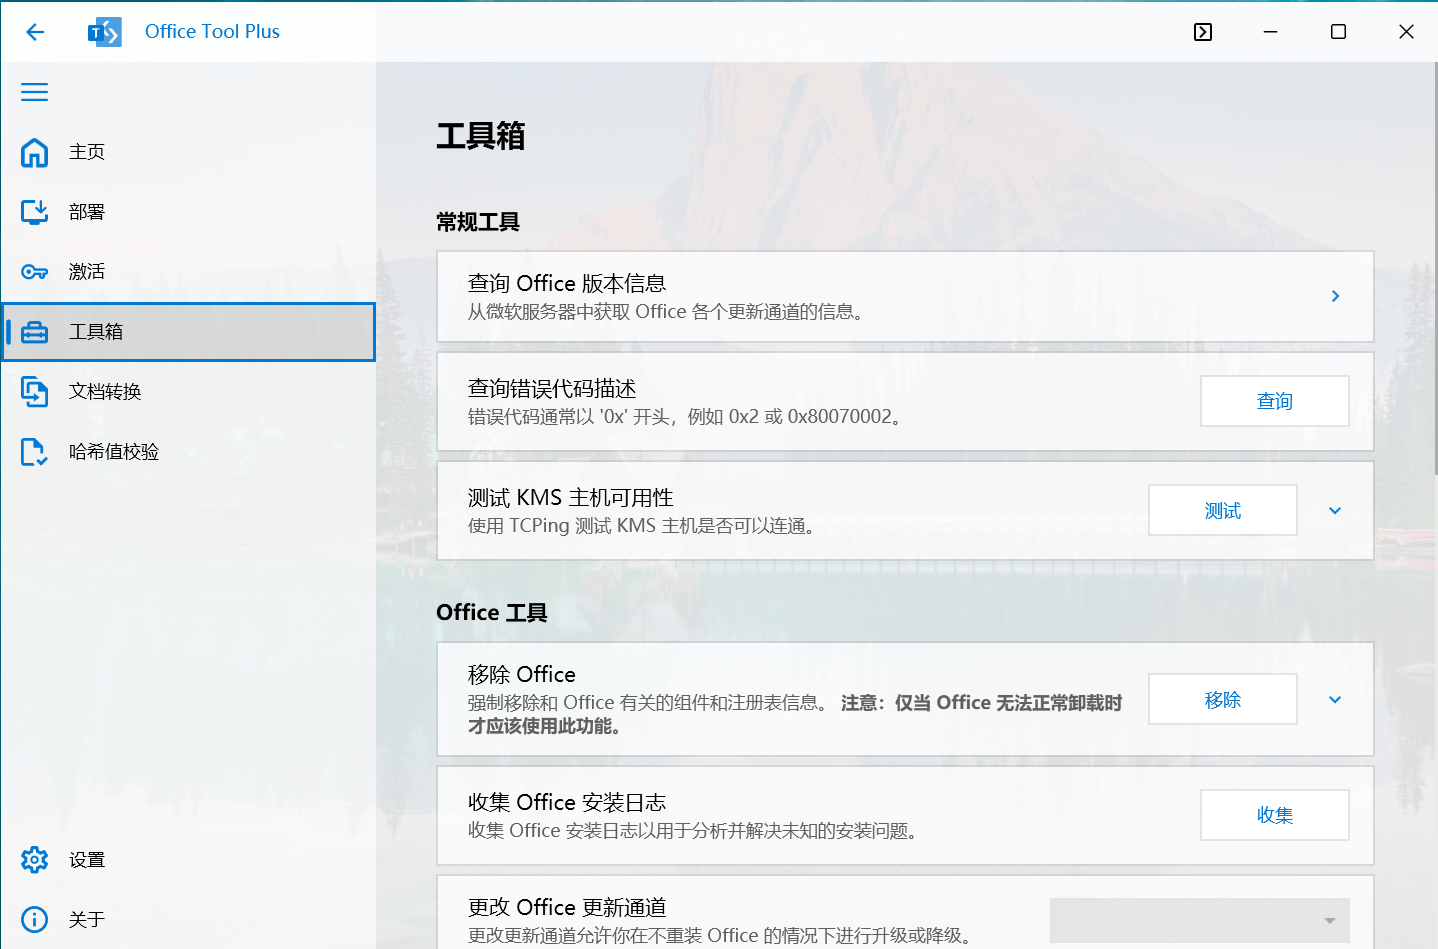1438x949 pixels.
Task: Click the 哈希值校验 file check icon
Action: [x=35, y=452]
